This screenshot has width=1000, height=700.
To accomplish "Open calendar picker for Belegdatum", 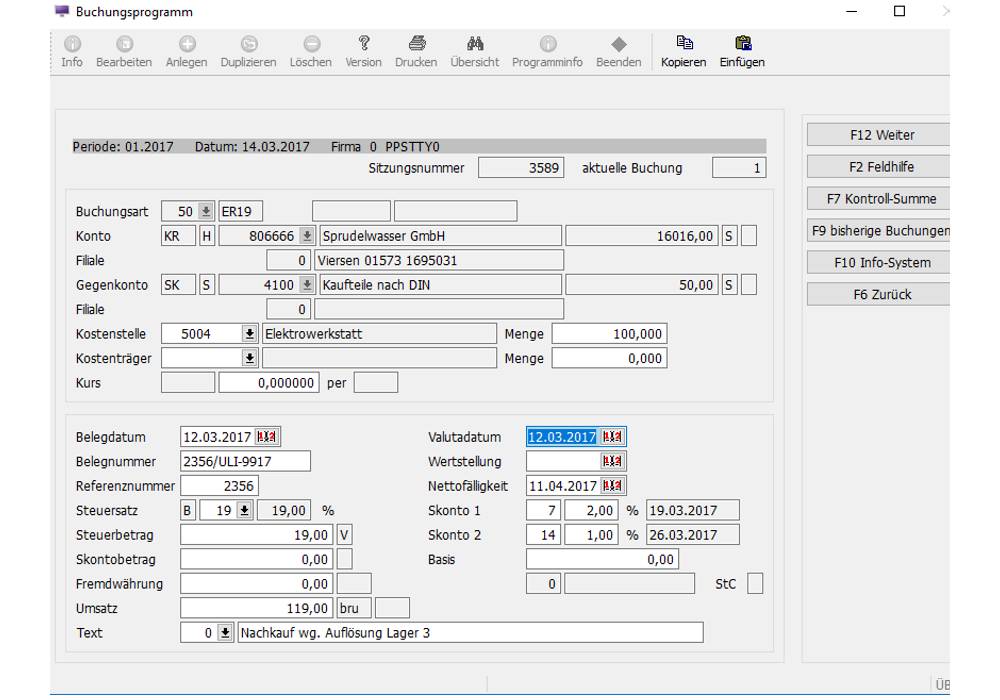I will (x=268, y=437).
